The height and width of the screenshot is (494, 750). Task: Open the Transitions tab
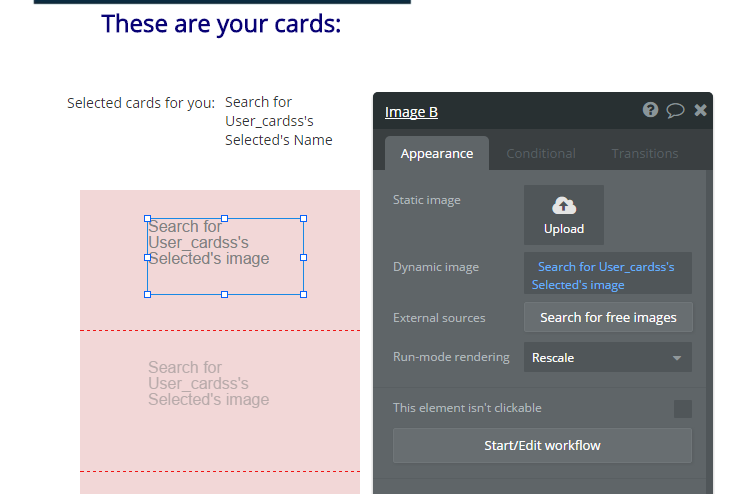(x=645, y=154)
